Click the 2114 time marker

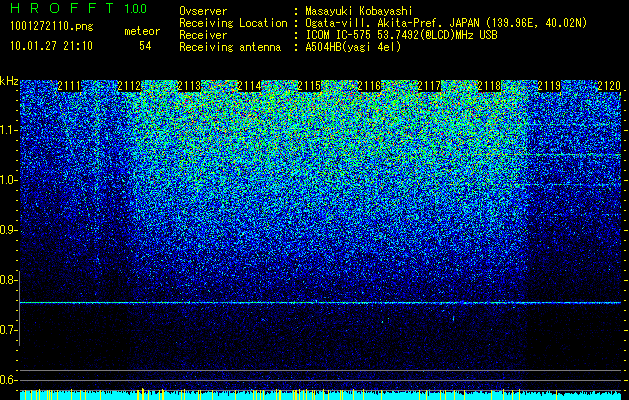click(249, 86)
